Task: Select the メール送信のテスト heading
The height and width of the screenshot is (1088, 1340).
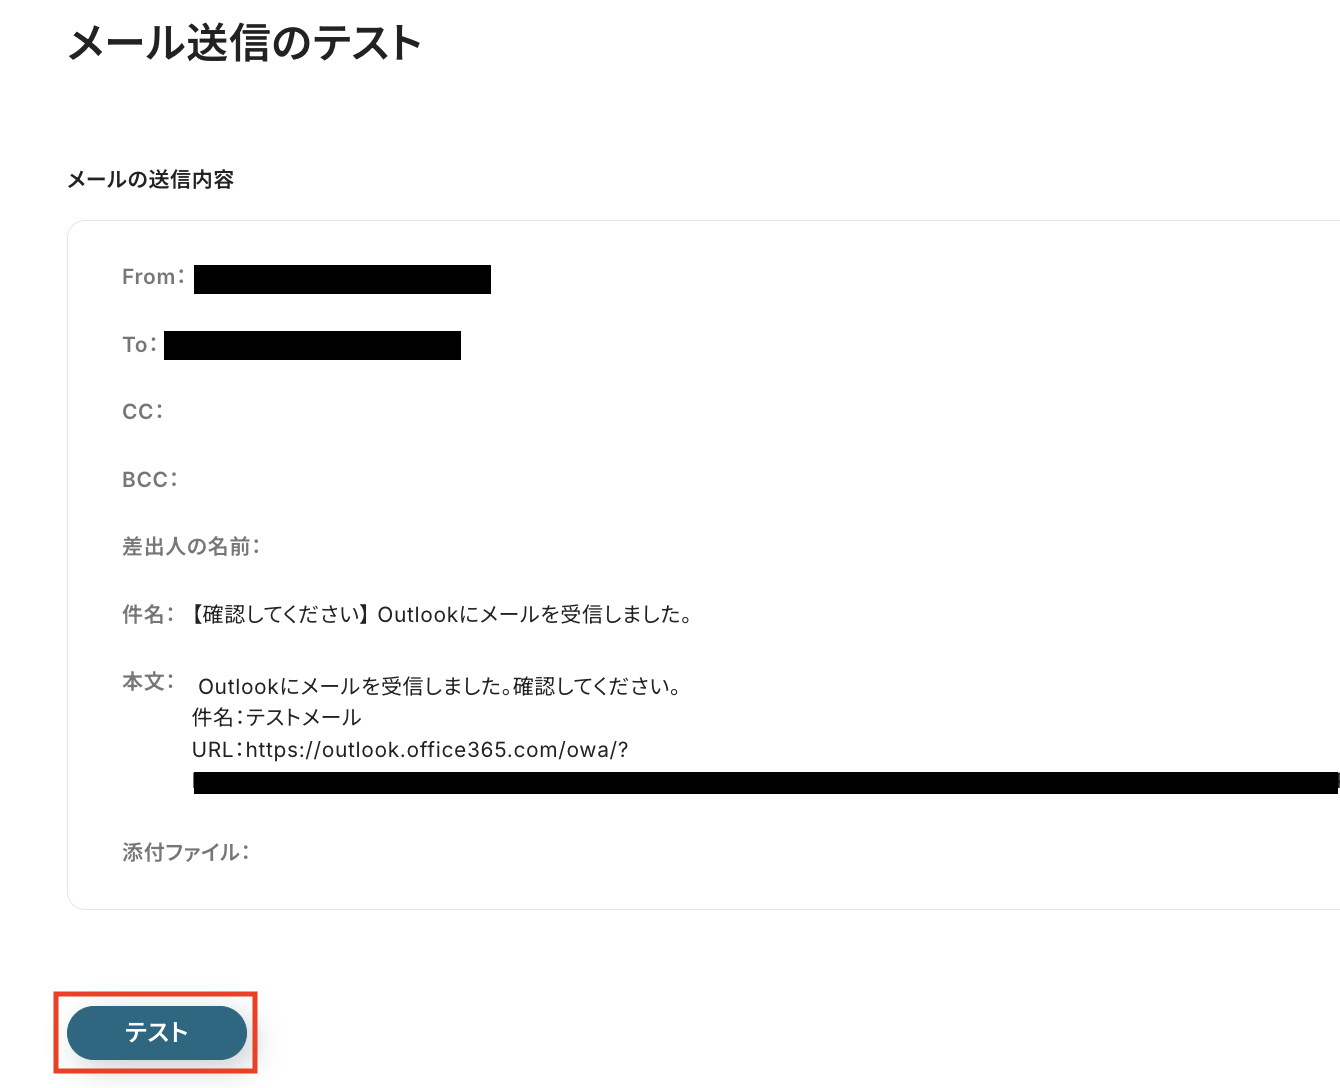Action: click(x=245, y=44)
